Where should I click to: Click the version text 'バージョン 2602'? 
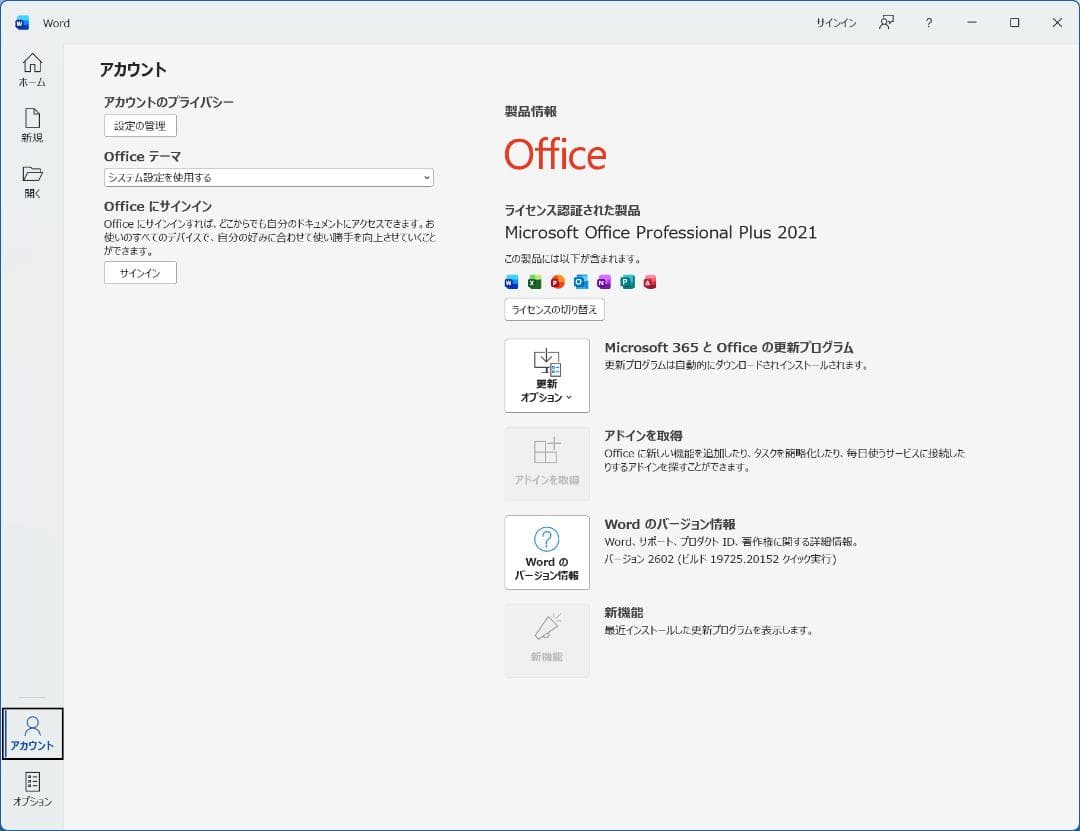638,559
